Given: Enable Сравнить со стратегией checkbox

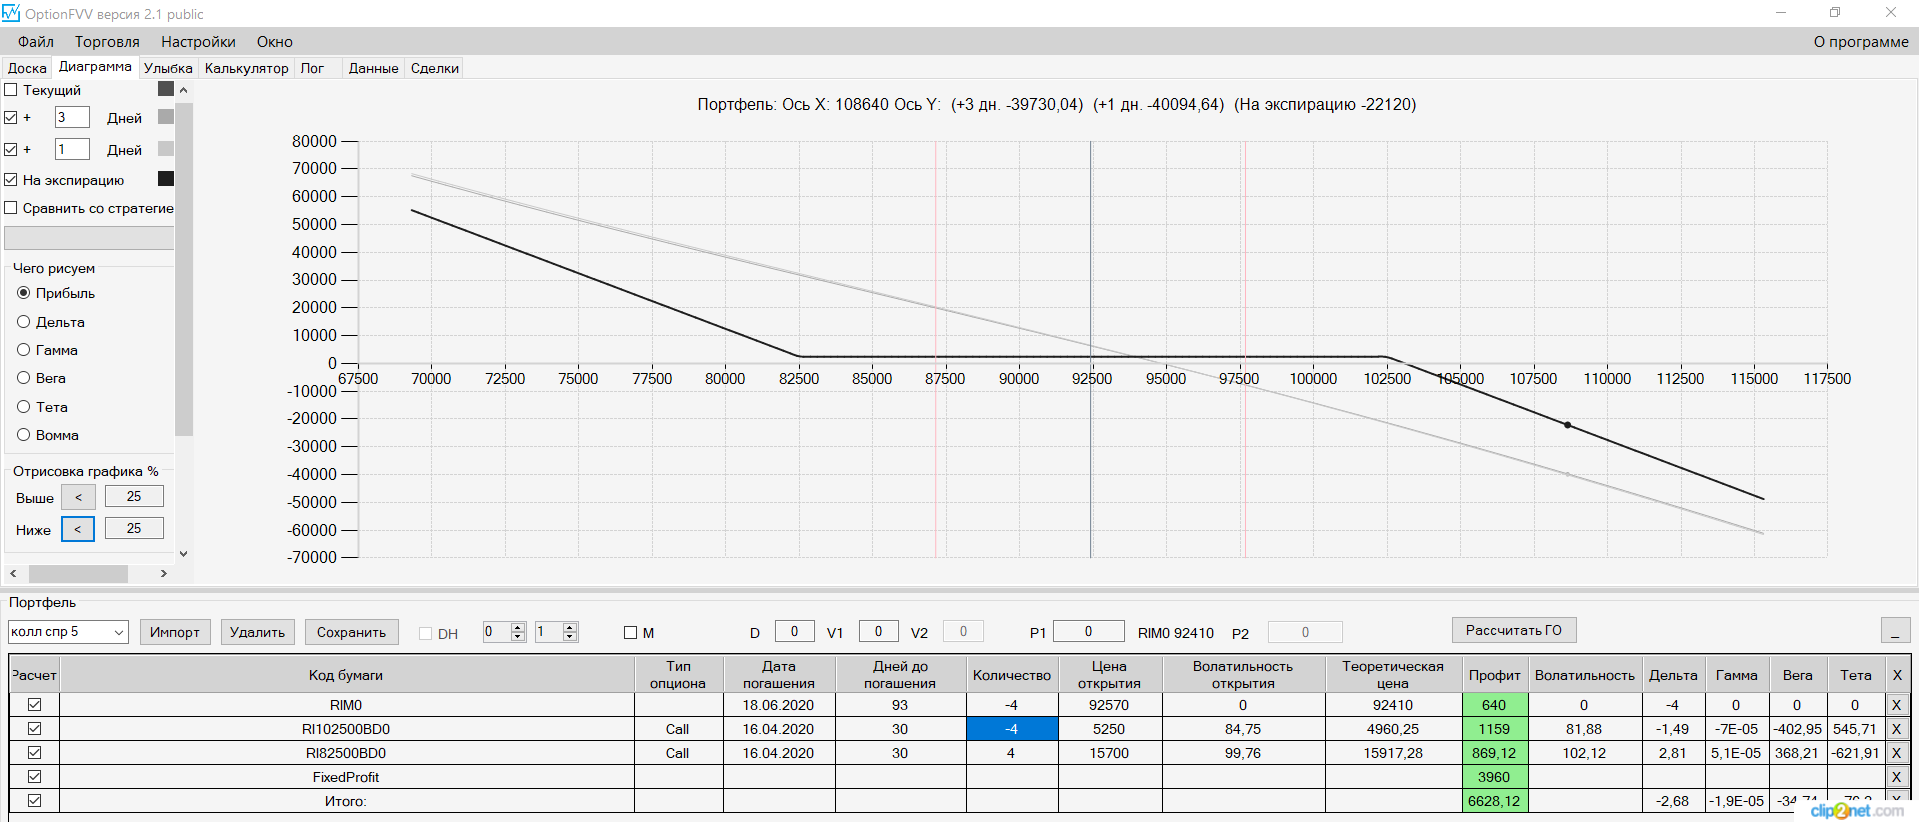Looking at the screenshot, I should (x=11, y=208).
